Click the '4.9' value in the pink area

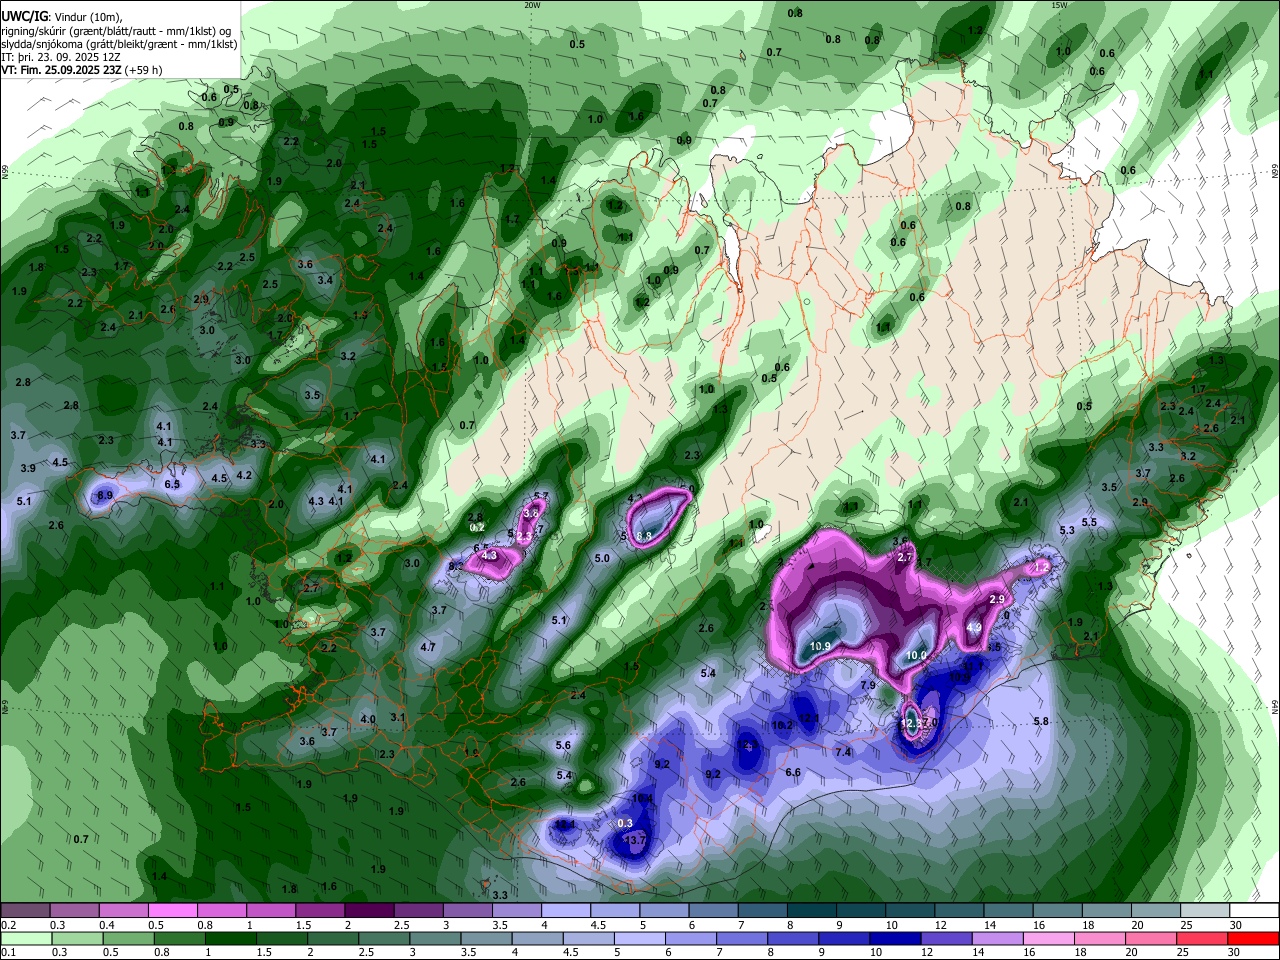point(973,628)
